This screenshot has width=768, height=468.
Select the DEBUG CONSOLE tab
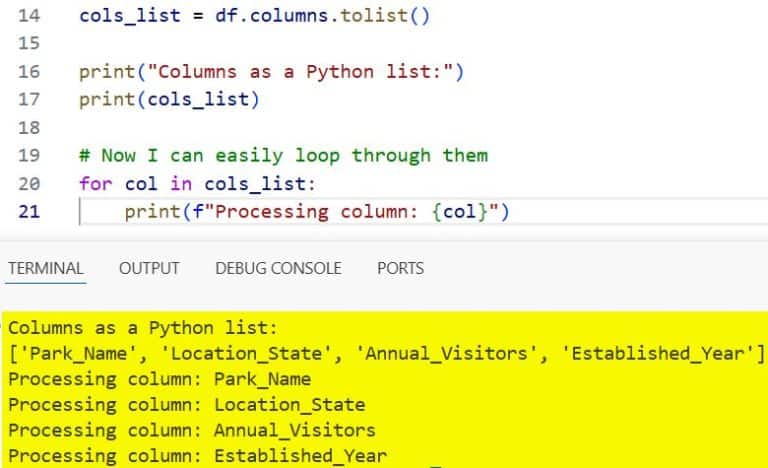278,268
